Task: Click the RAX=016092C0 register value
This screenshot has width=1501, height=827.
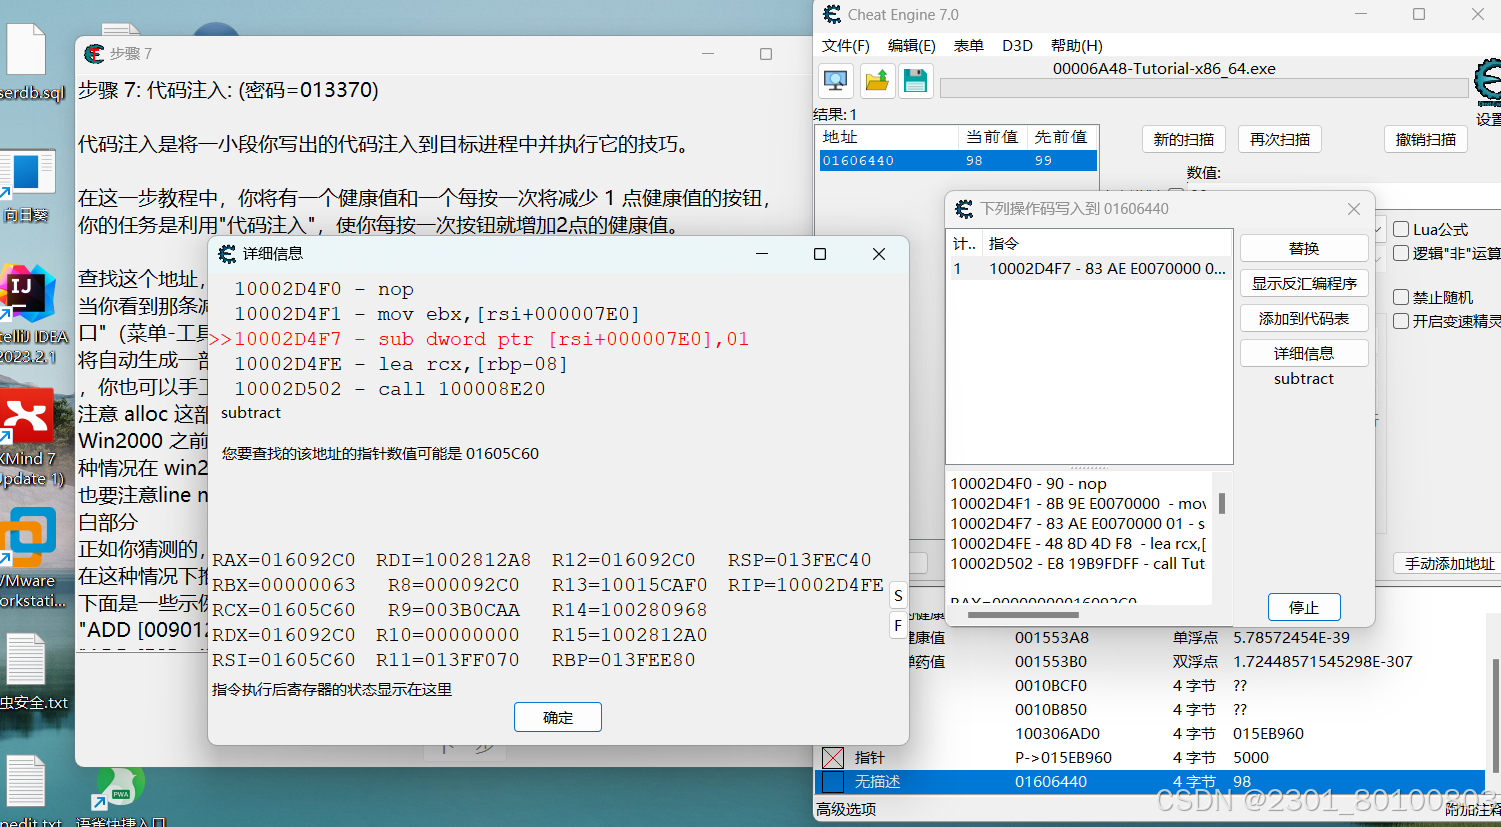Action: coord(284,560)
